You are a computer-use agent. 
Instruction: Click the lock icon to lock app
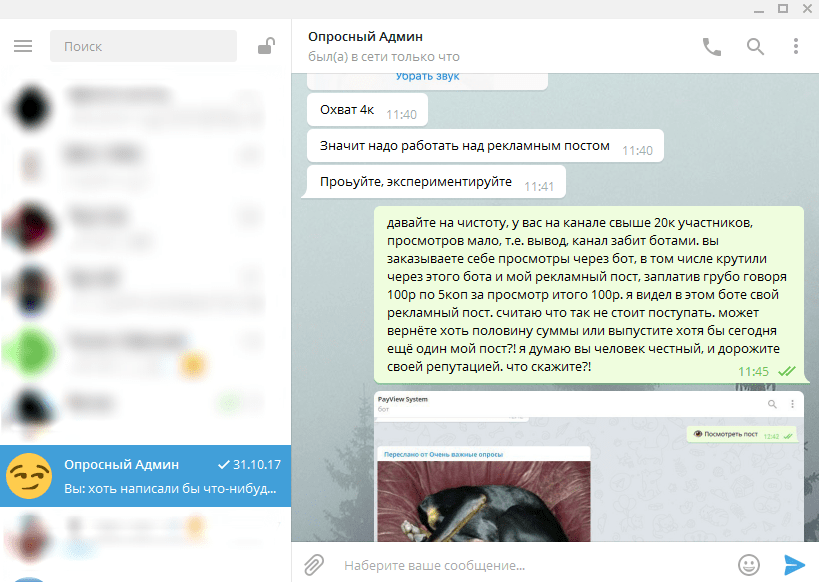click(x=266, y=46)
